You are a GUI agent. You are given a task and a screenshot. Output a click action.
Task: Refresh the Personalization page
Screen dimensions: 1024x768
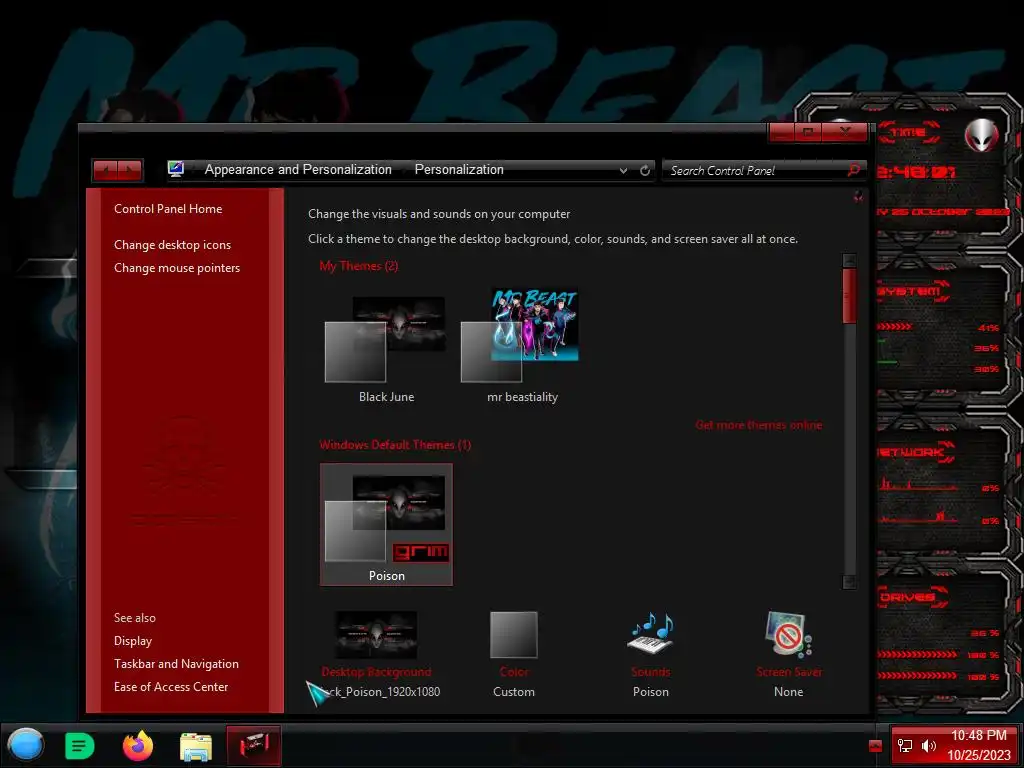pos(645,170)
